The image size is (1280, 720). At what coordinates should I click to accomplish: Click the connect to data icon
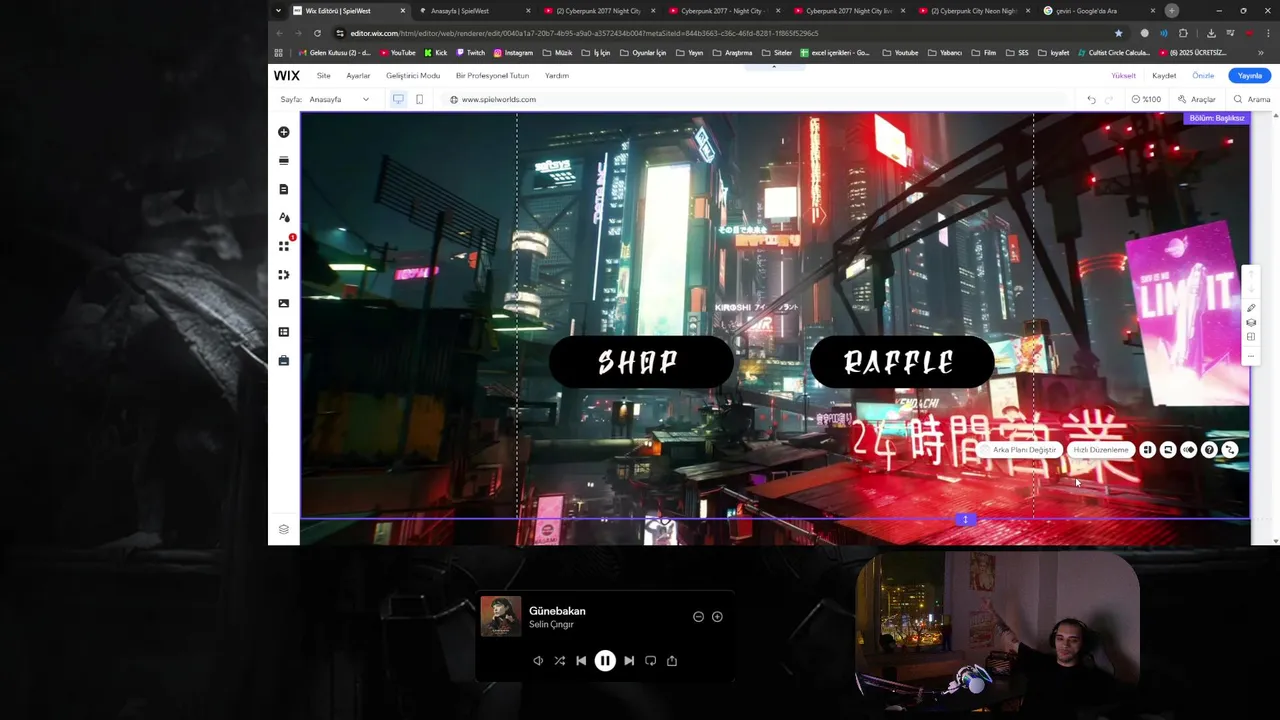1230,450
